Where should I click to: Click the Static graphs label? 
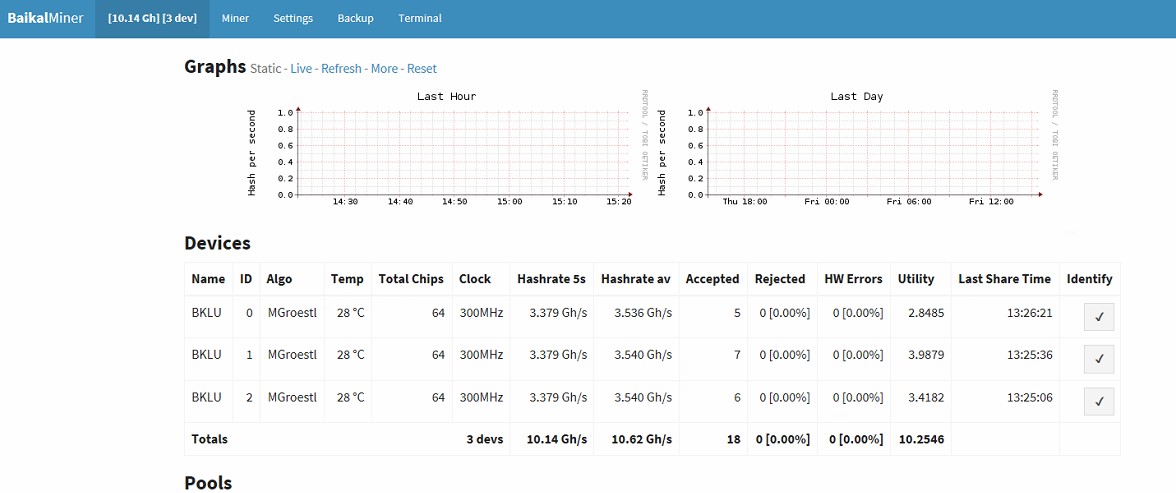coord(266,69)
